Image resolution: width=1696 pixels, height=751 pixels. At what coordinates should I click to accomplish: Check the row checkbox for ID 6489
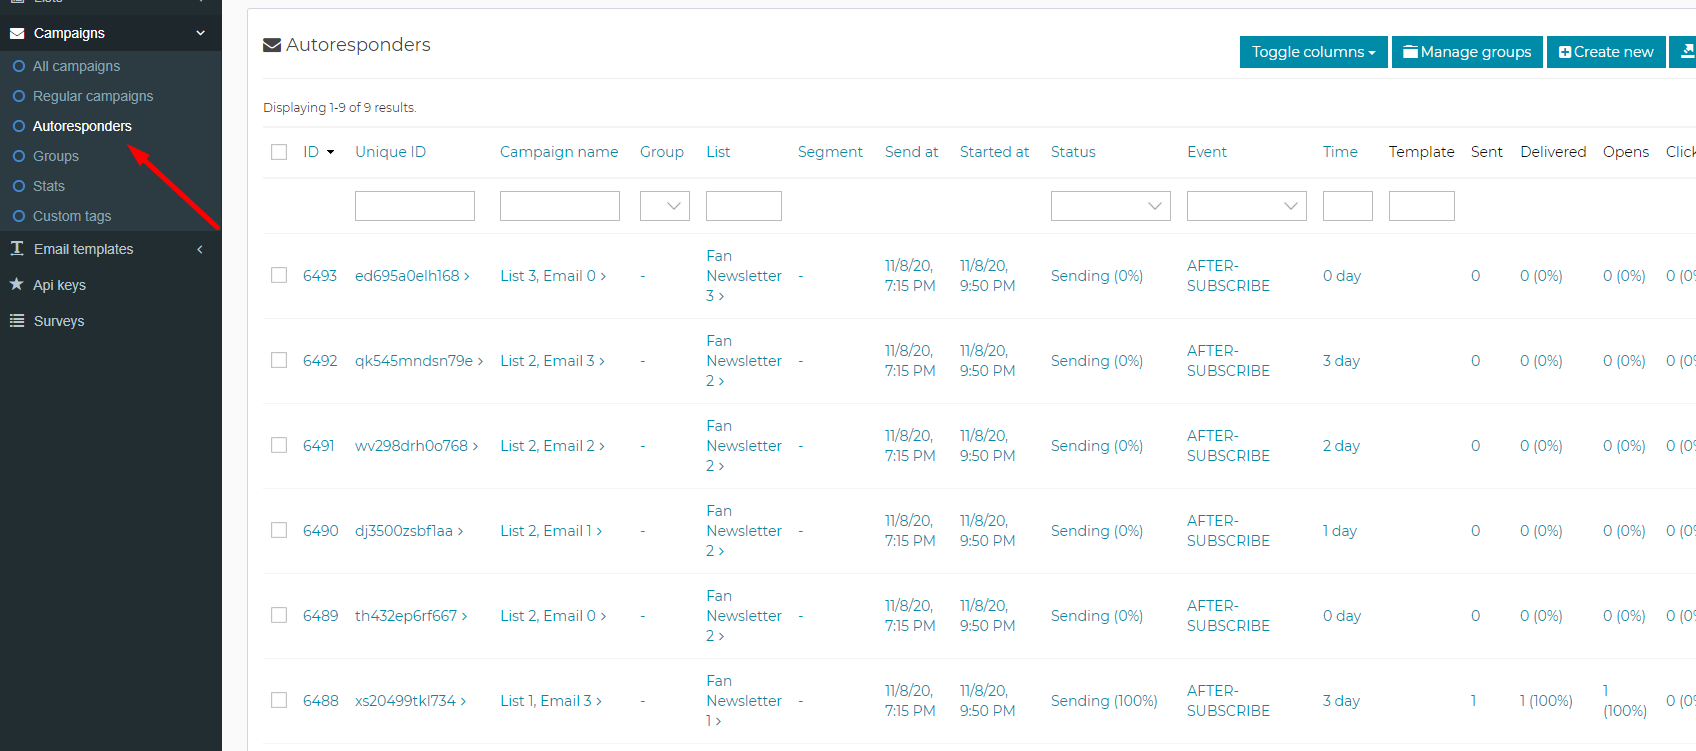coord(279,615)
